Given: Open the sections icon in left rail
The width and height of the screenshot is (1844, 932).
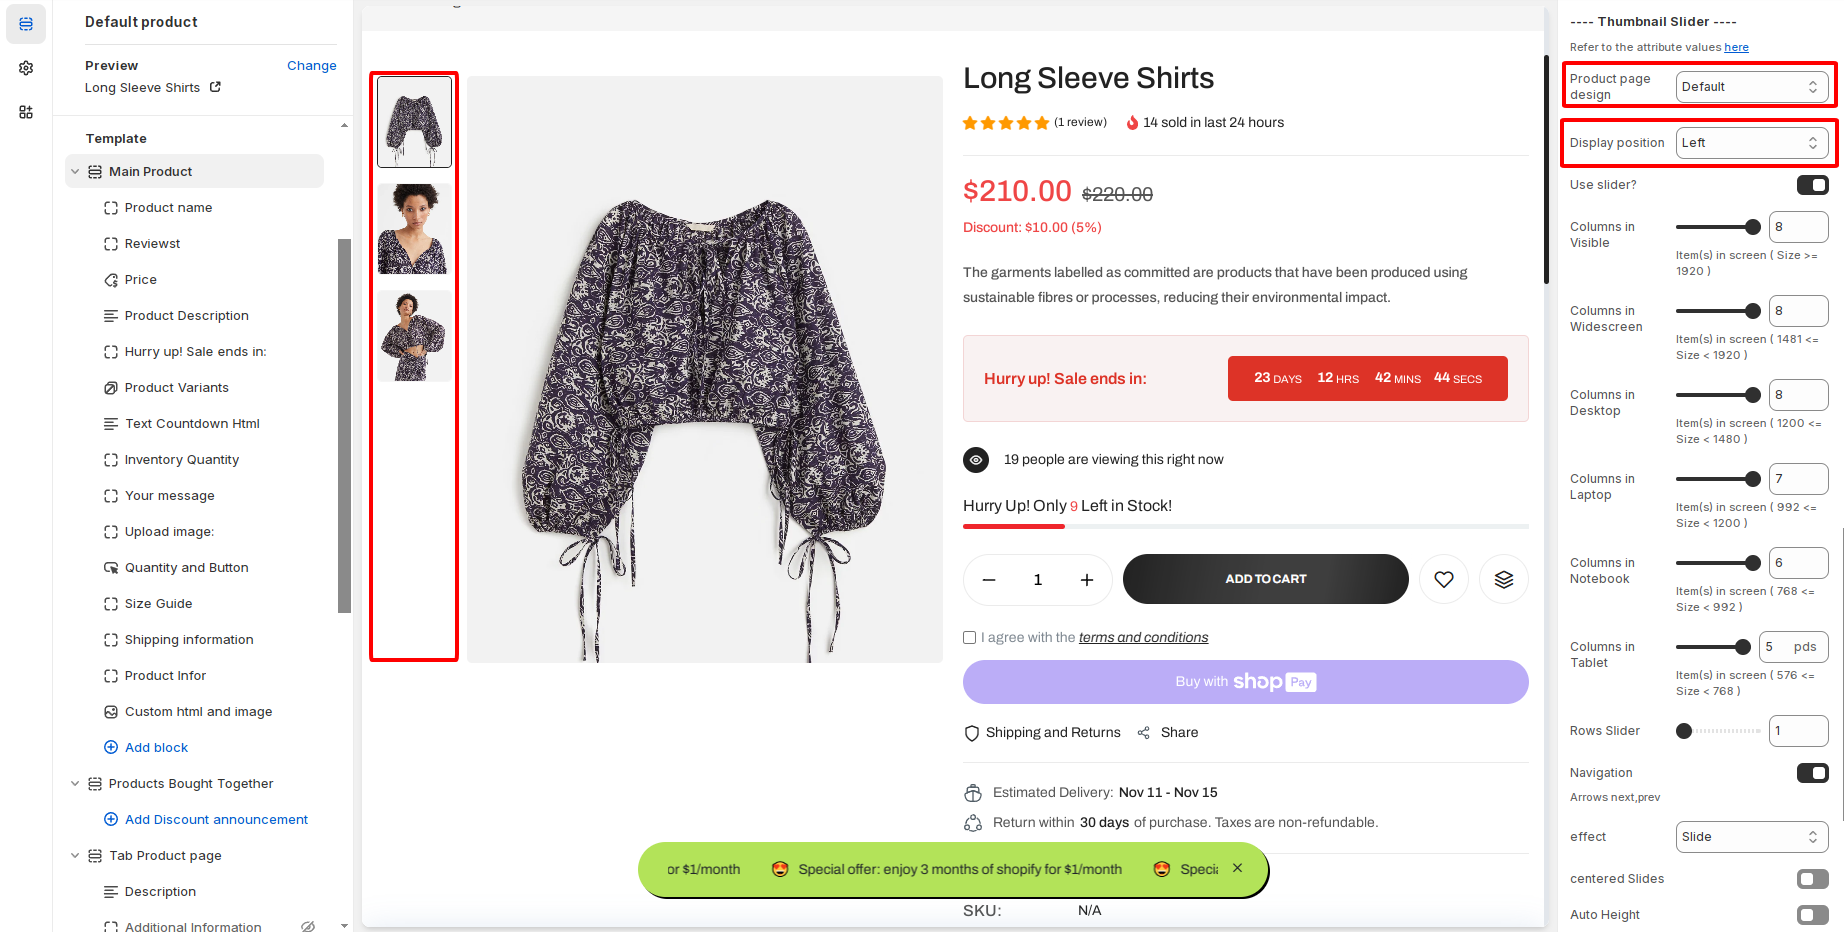Looking at the screenshot, I should pyautogui.click(x=26, y=24).
